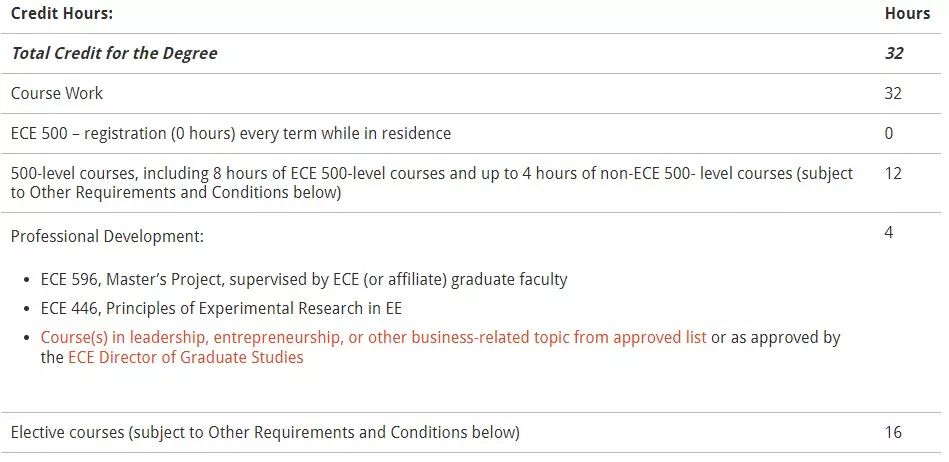Click the Professional Development heading
This screenshot has height=462, width=949.
107,236
